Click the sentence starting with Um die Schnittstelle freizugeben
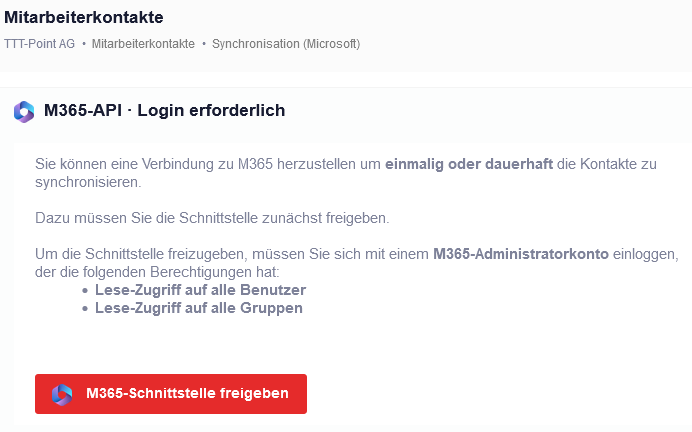 (232, 254)
